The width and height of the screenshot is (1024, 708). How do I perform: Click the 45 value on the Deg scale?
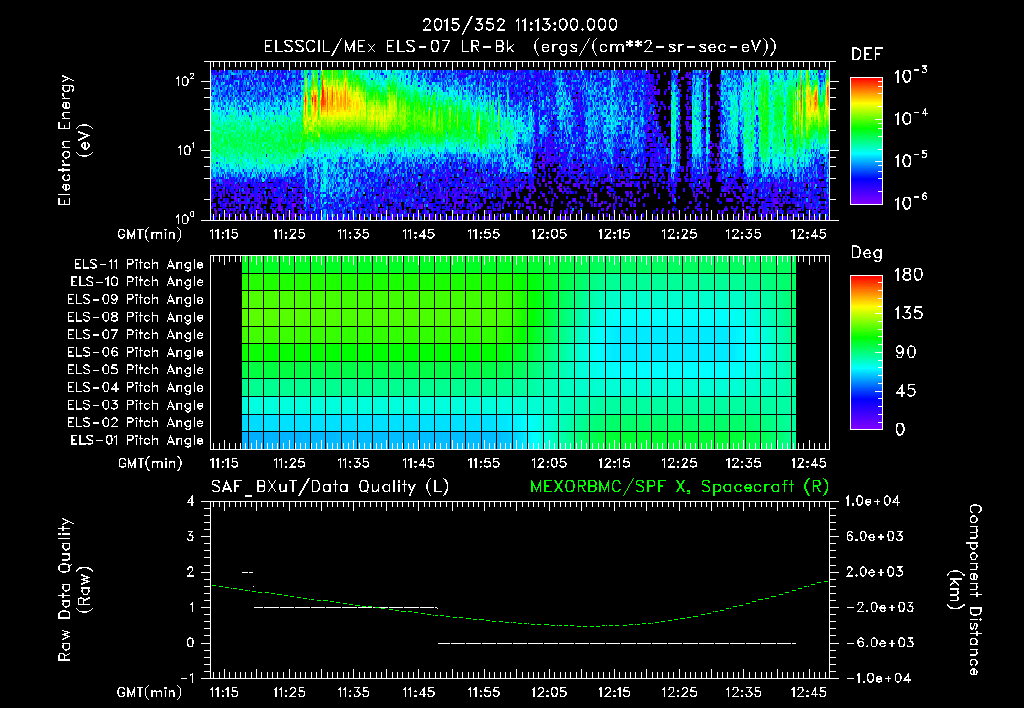906,391
